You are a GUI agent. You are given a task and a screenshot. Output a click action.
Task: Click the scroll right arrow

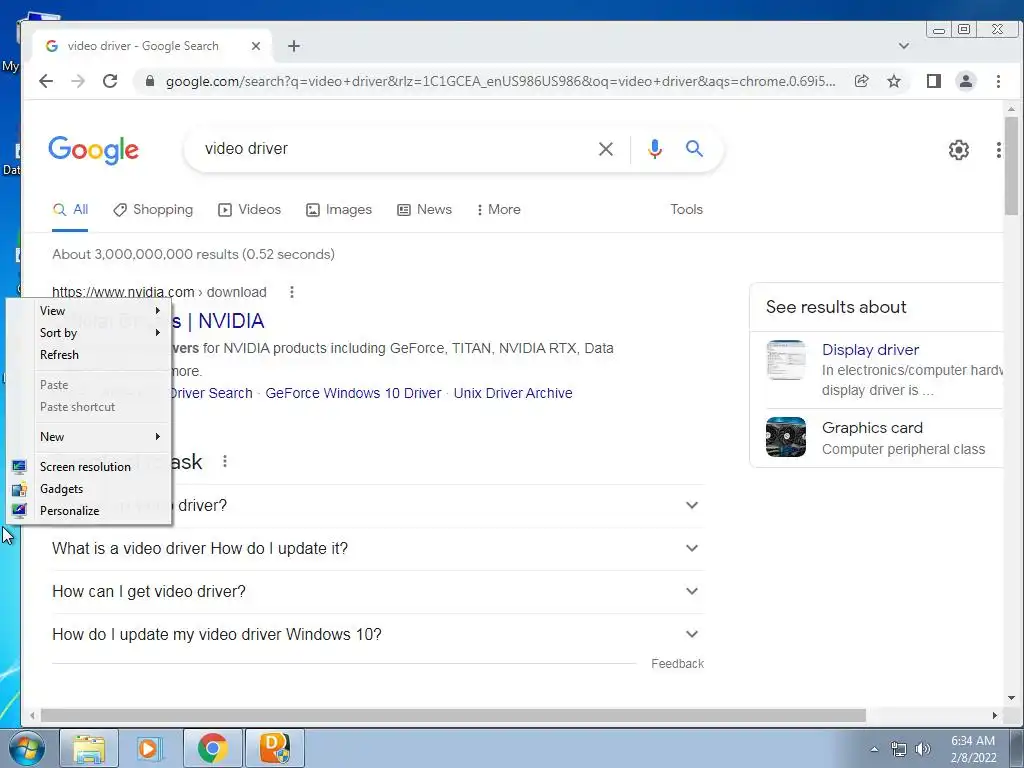point(995,716)
